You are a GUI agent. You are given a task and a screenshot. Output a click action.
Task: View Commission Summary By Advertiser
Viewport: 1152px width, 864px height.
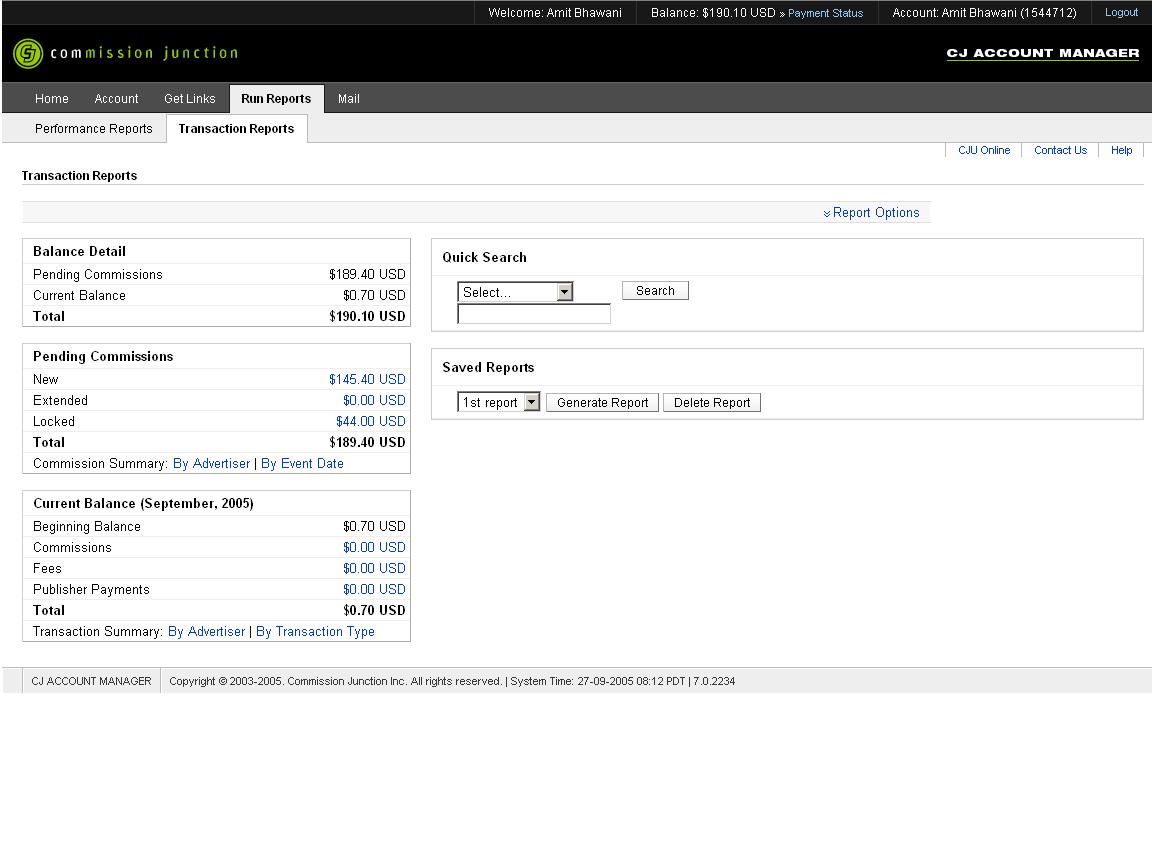(212, 464)
